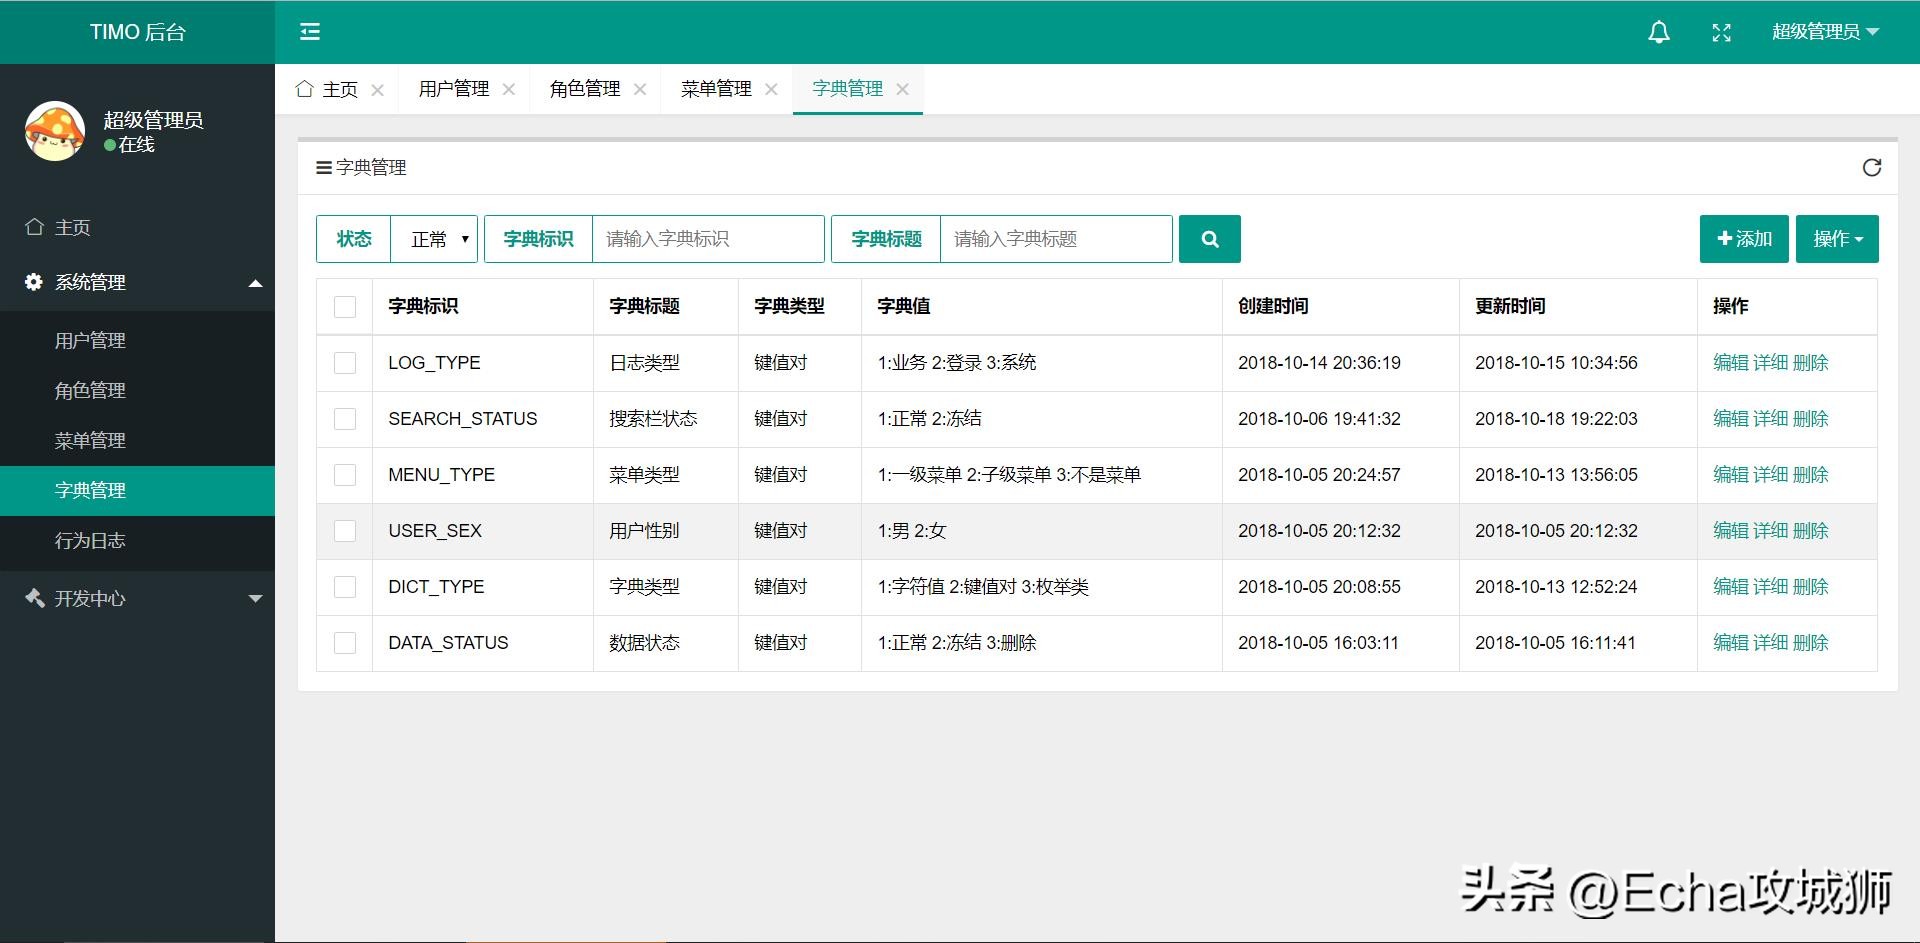Collapse the sidebar via the hamburger icon

pyautogui.click(x=310, y=31)
